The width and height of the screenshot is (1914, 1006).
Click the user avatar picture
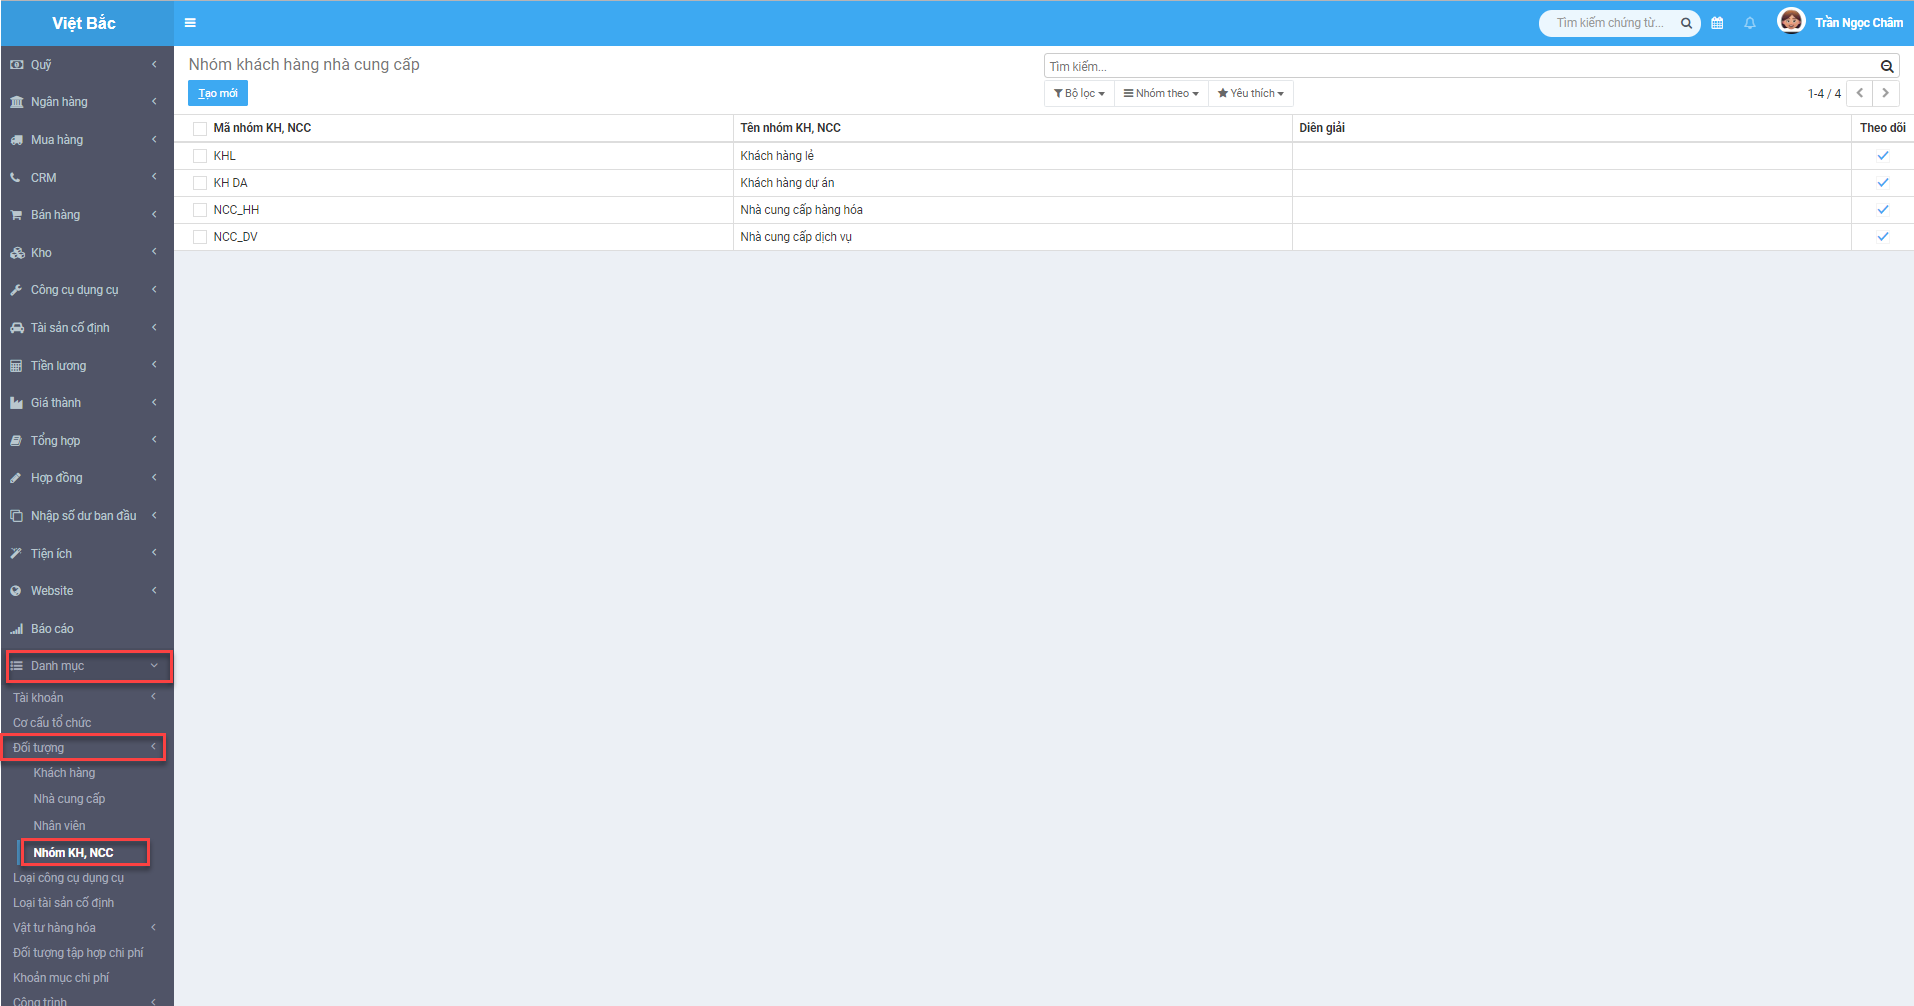click(1791, 21)
